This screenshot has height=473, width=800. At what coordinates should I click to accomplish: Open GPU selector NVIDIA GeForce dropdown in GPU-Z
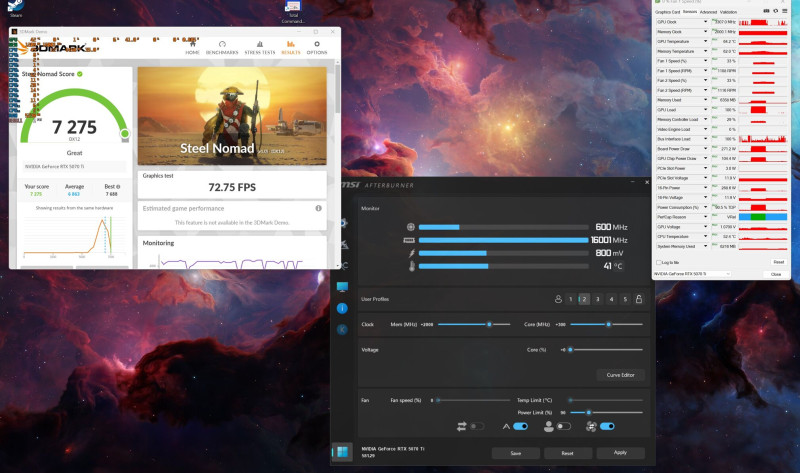tap(692, 274)
